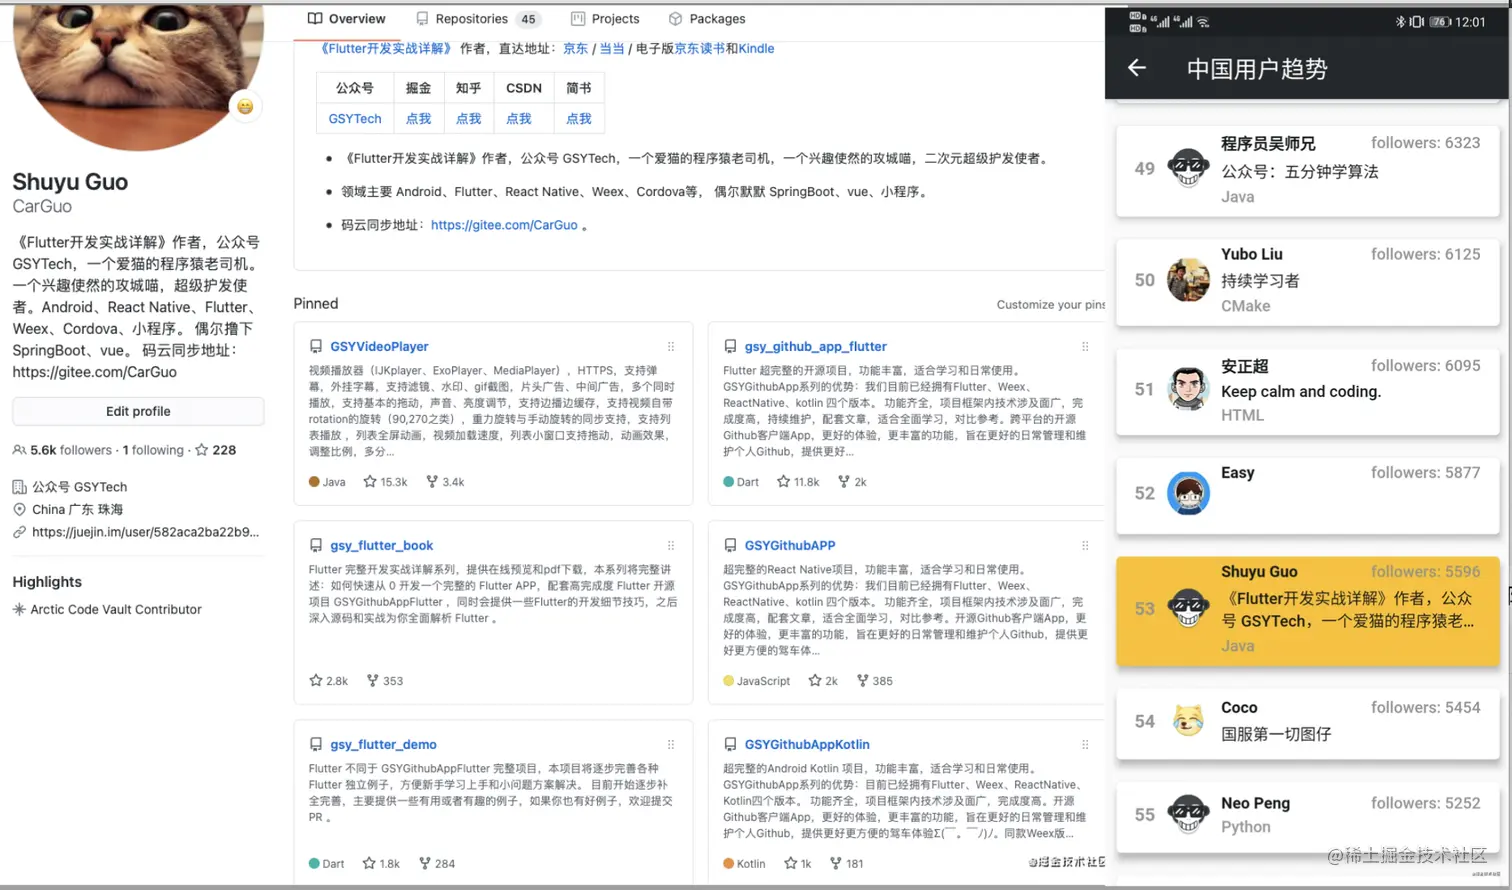Click the 353 forks on gsy_flutter_book
The image size is (1512, 890).
385,681
